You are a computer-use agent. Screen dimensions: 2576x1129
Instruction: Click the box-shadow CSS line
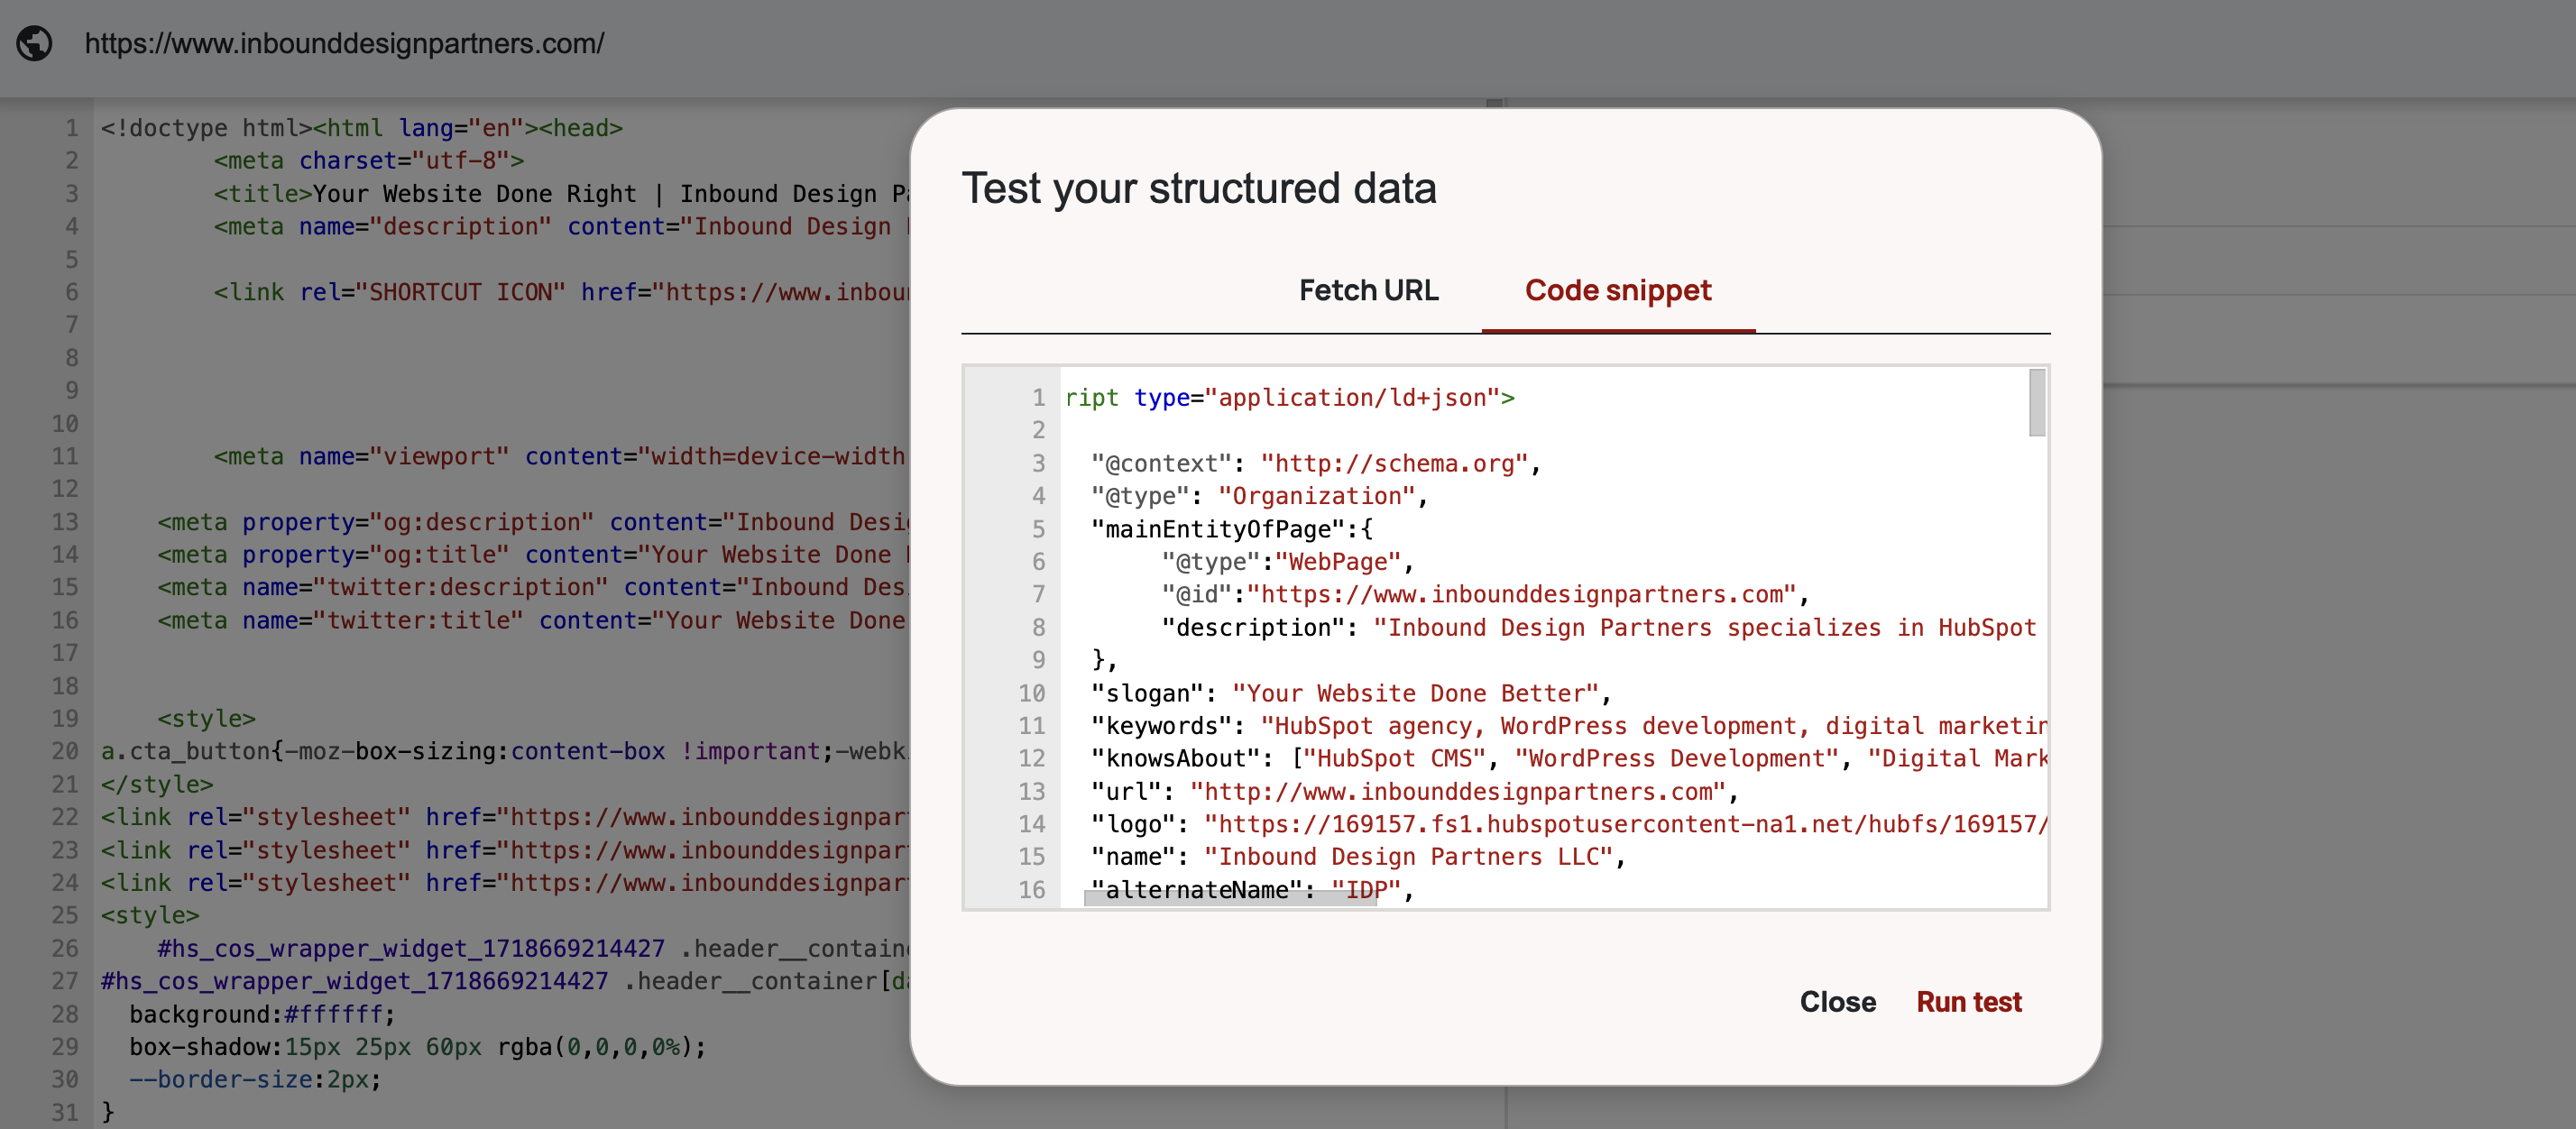pos(417,1047)
